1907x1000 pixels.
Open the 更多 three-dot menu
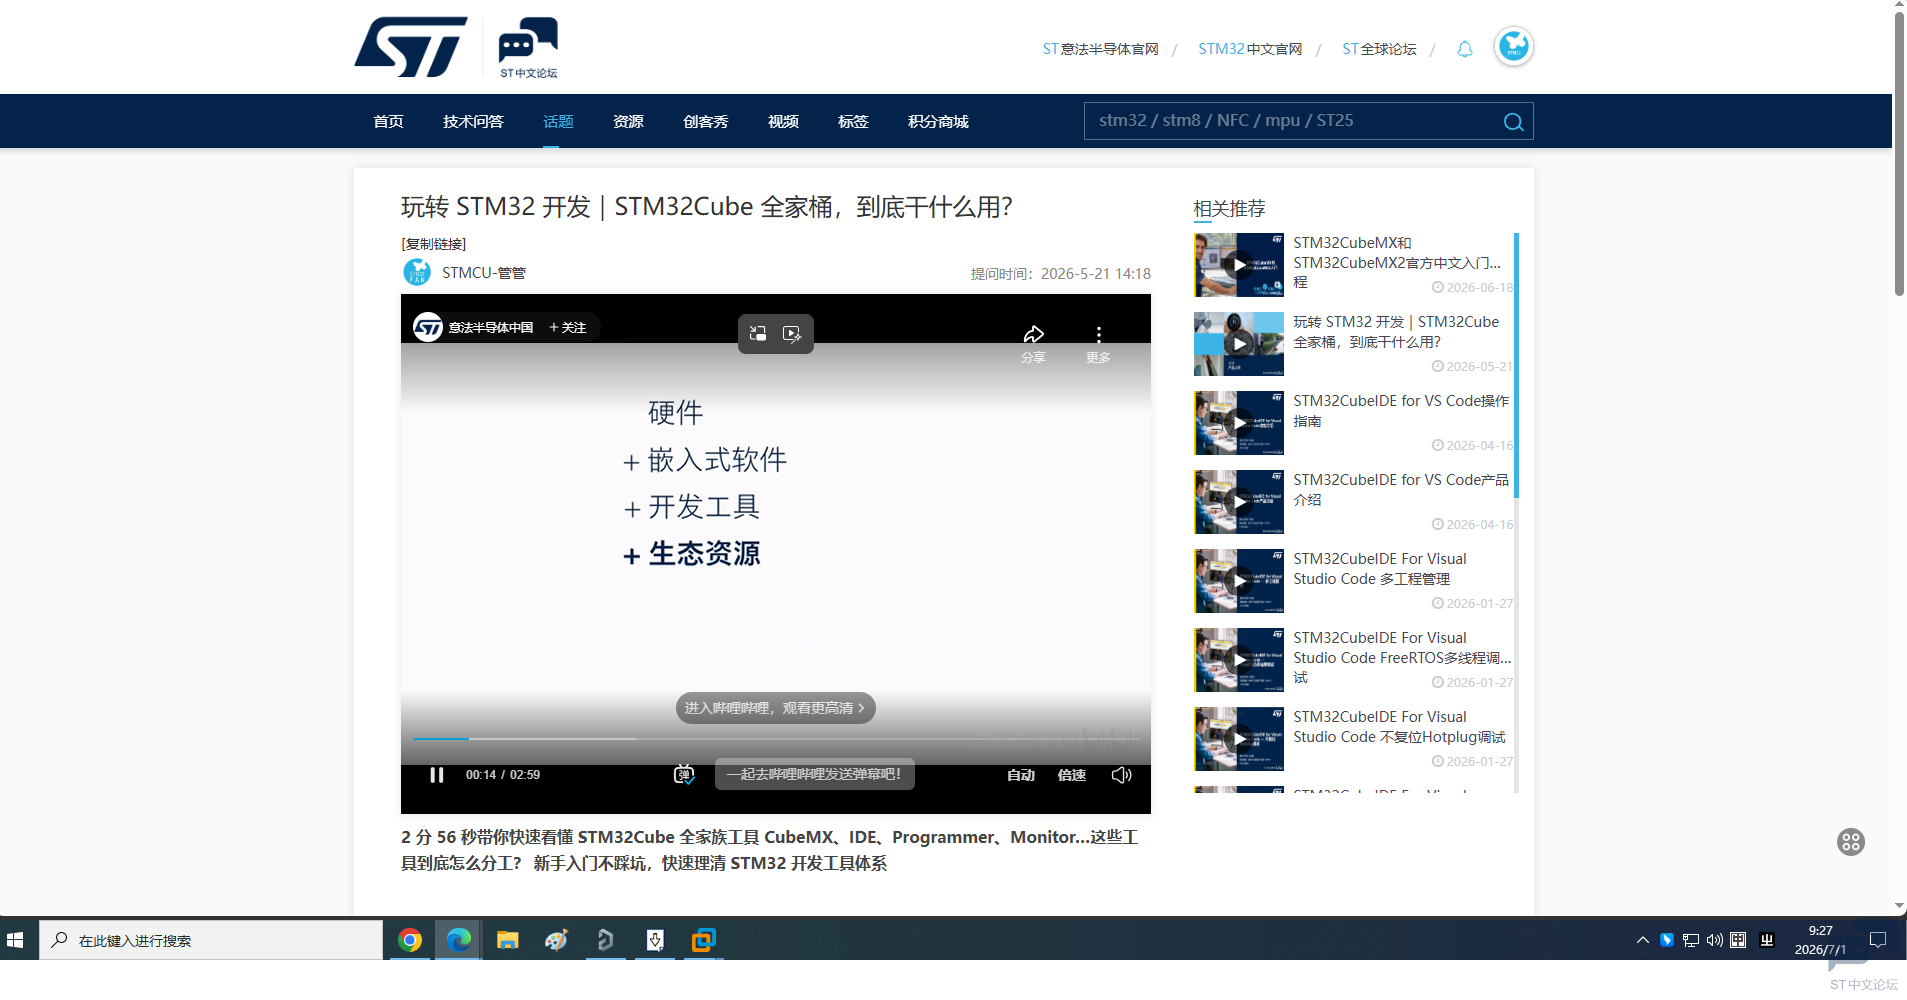point(1098,341)
